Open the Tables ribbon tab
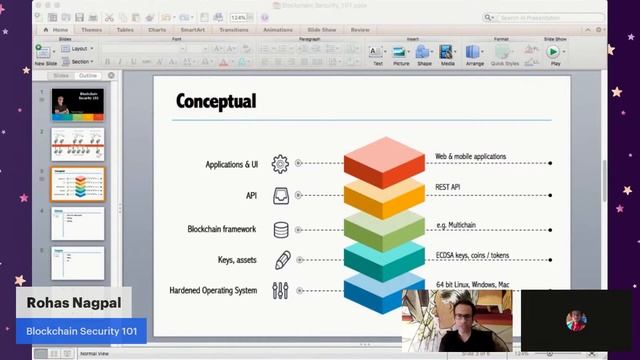Viewport: 640px width, 360px height. click(125, 30)
